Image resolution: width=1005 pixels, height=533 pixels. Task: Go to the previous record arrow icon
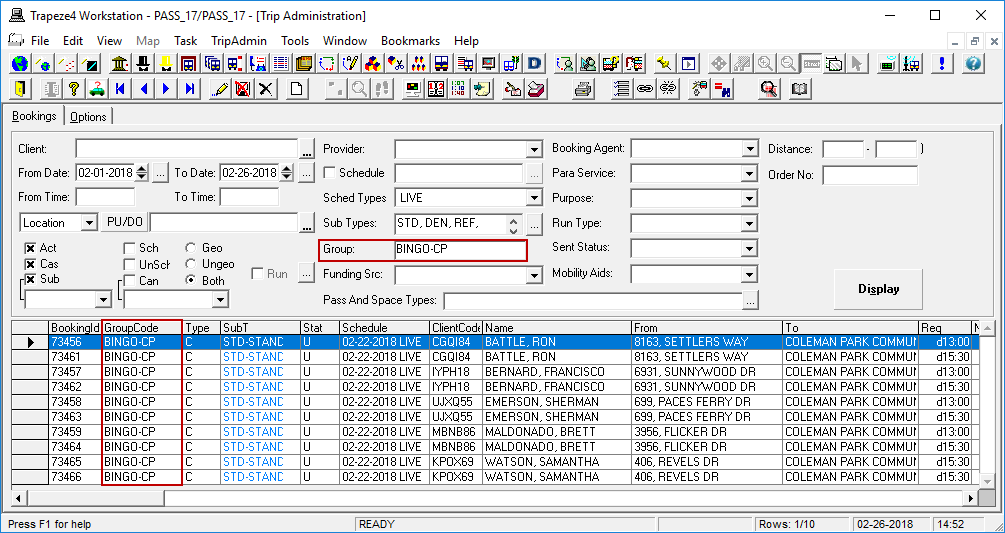click(x=144, y=89)
